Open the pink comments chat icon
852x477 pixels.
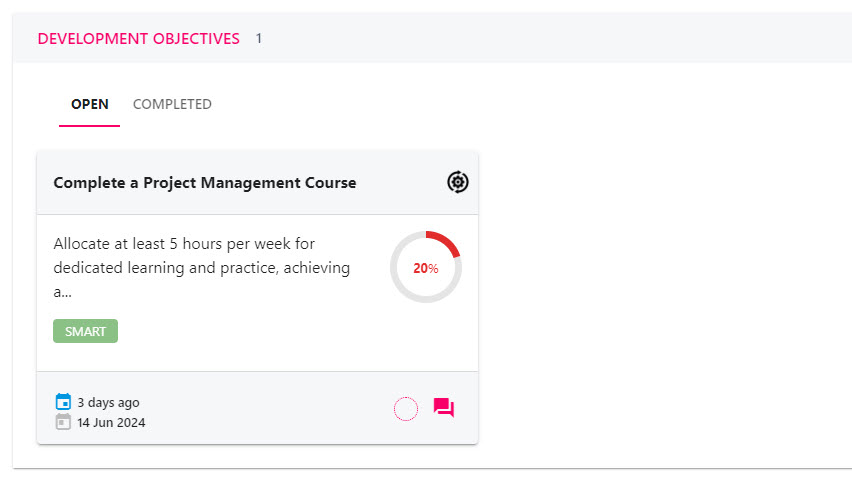(x=443, y=407)
